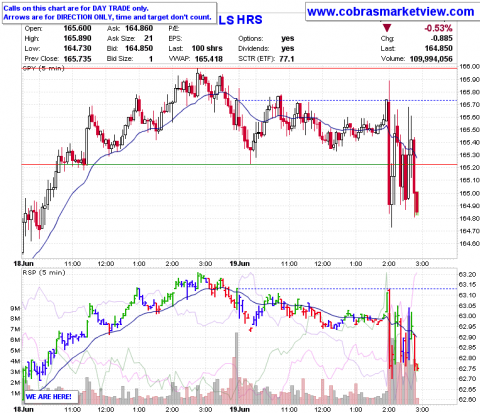Select the Ask Size value 21
Image resolution: width=480 pixels, height=413 pixels.
(x=149, y=38)
